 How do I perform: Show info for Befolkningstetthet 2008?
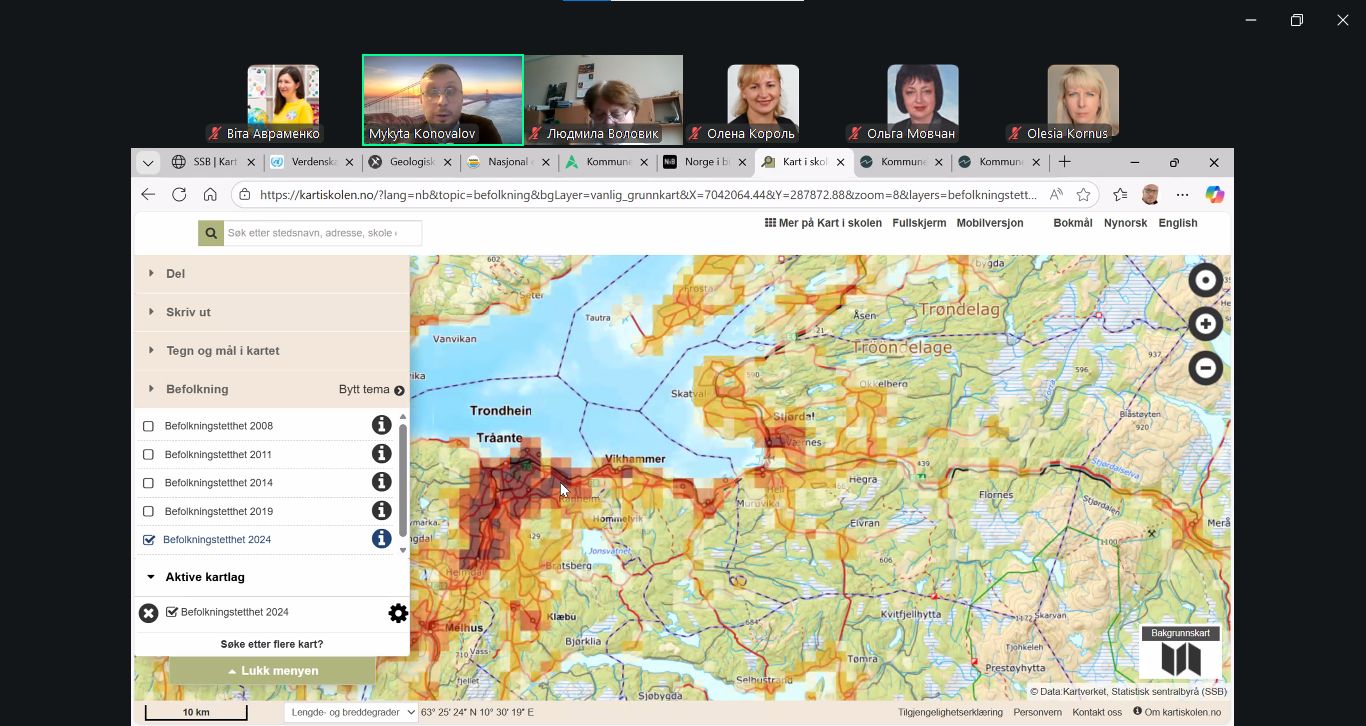381,425
